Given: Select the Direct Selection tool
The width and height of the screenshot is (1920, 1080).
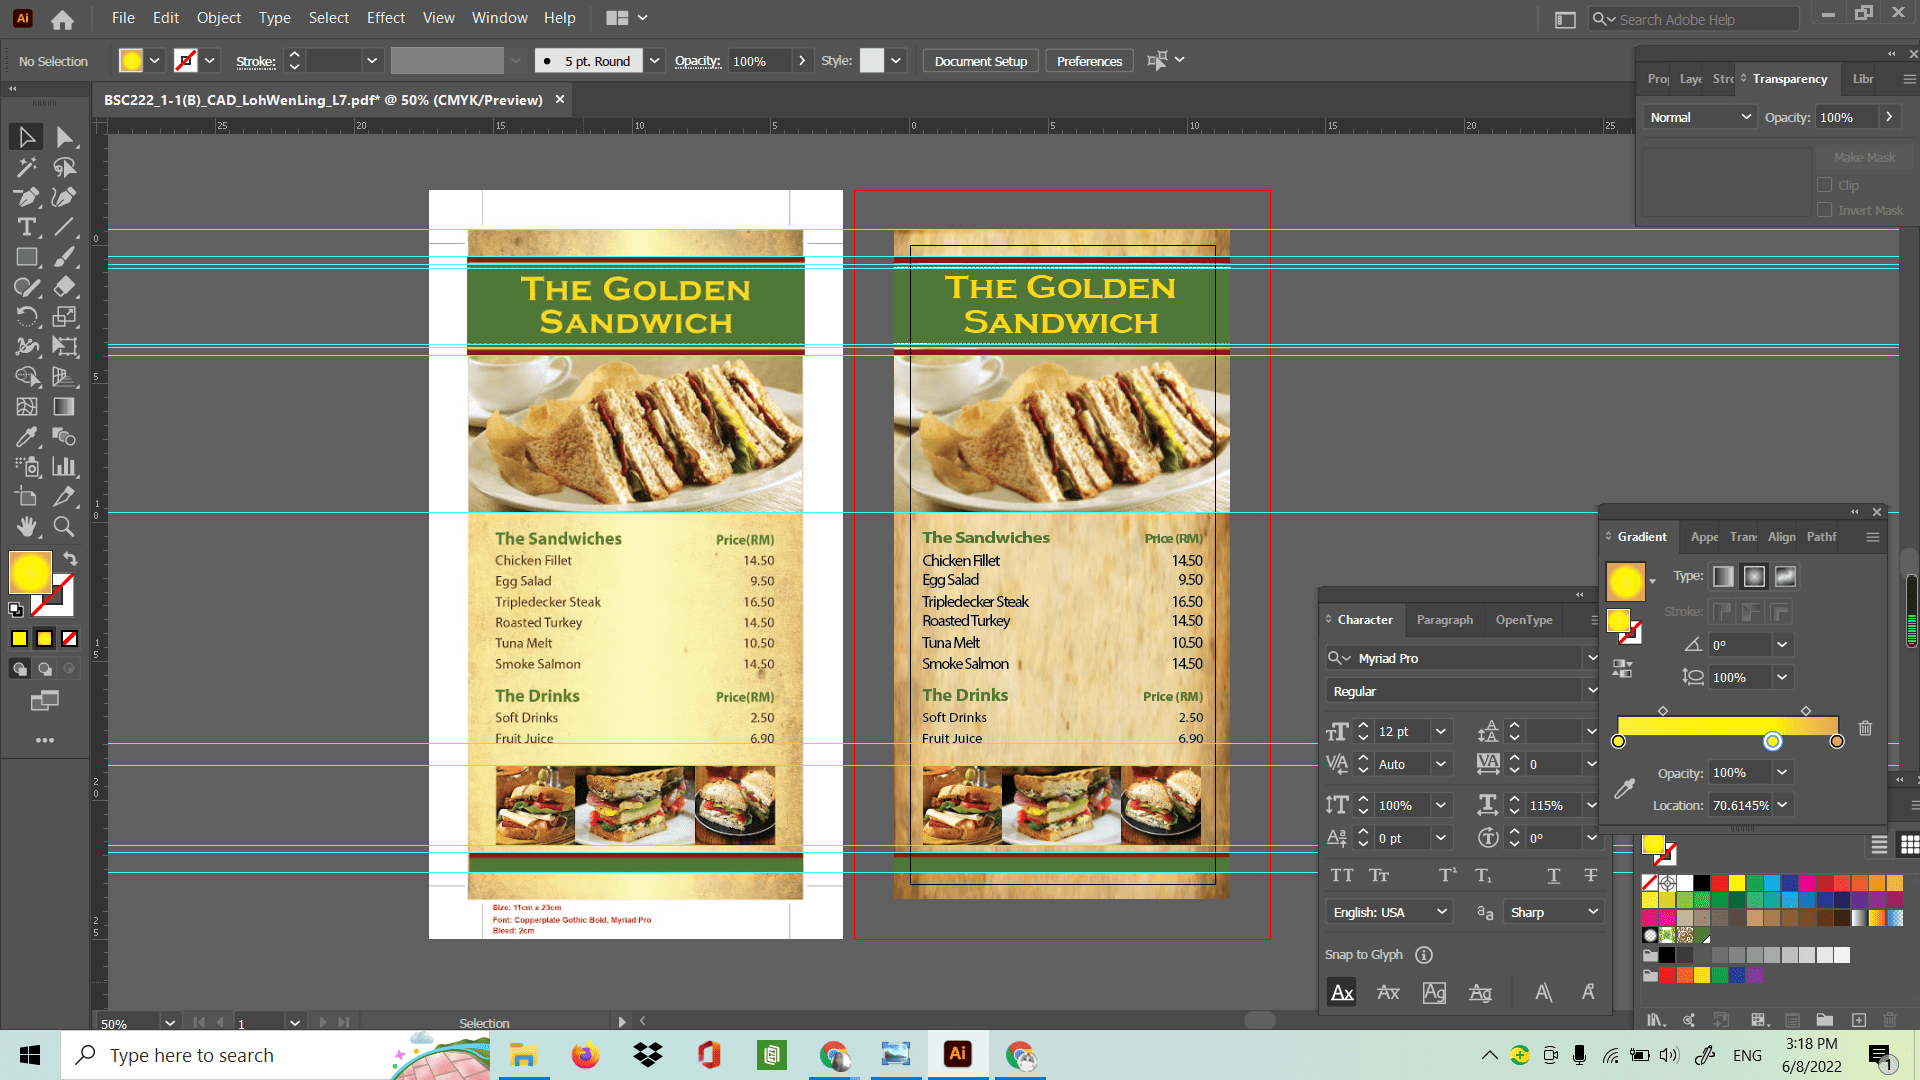Looking at the screenshot, I should (65, 137).
